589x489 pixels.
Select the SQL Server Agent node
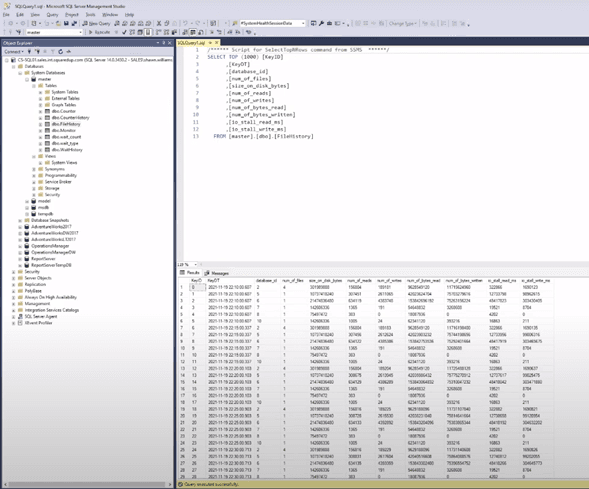point(41,316)
